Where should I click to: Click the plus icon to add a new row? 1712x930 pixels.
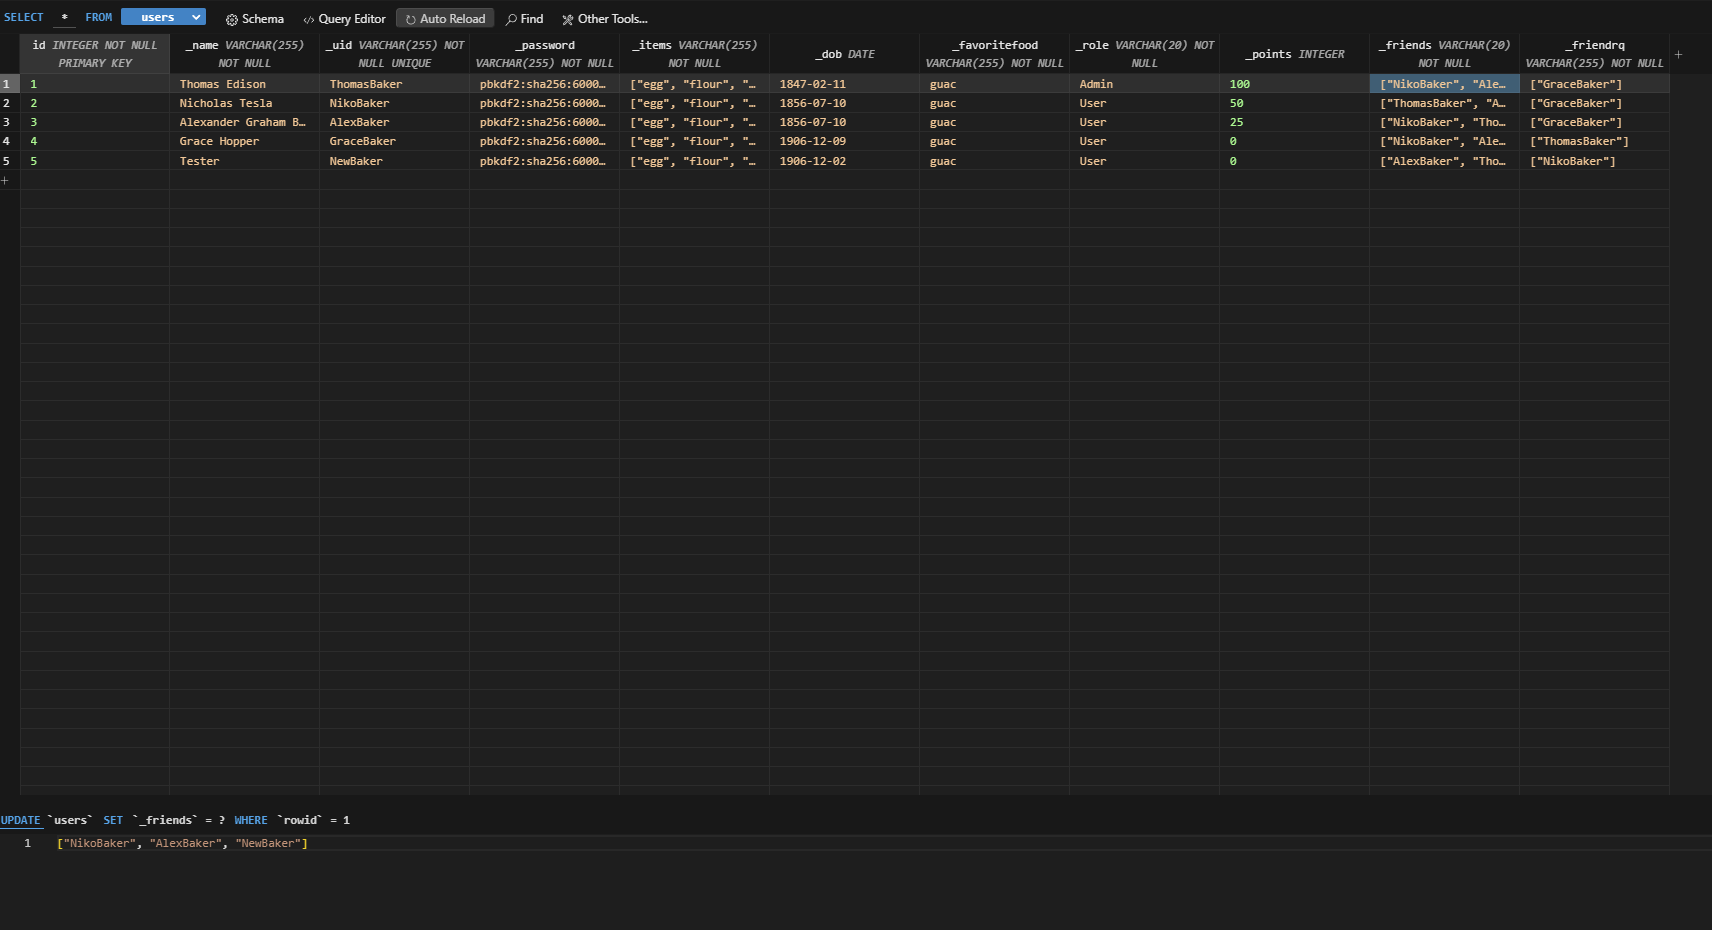[x=5, y=180]
